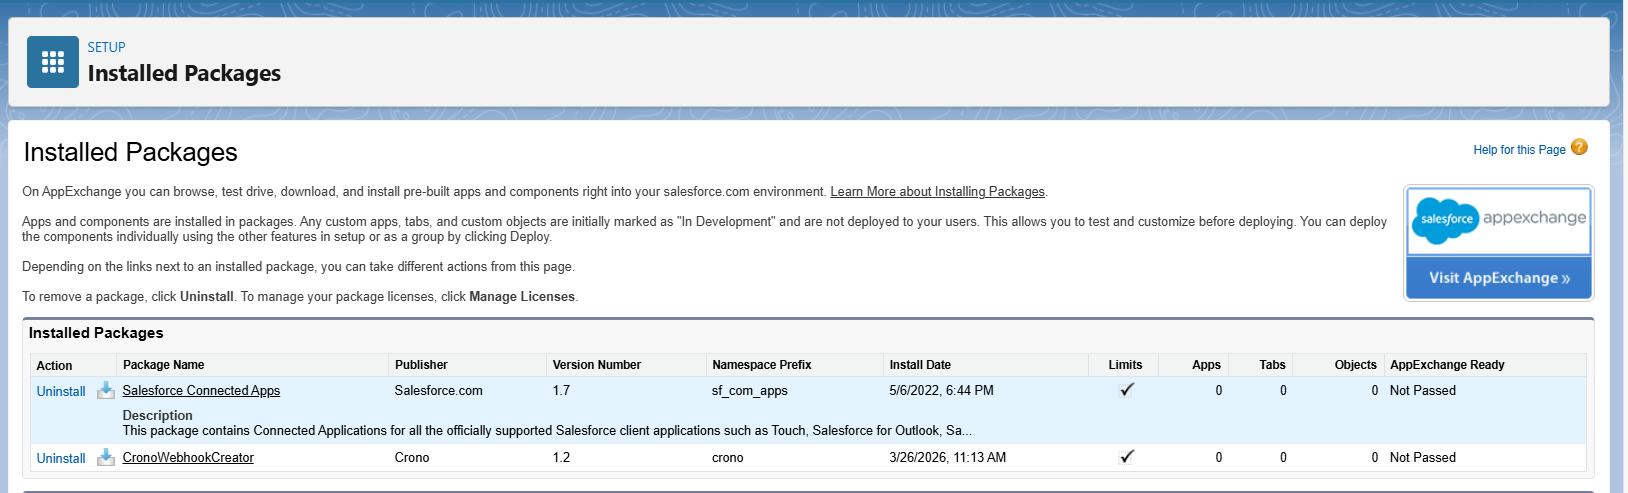Click the crono namespace prefix cell
Screen dimensions: 1628x493
[x=727, y=458]
